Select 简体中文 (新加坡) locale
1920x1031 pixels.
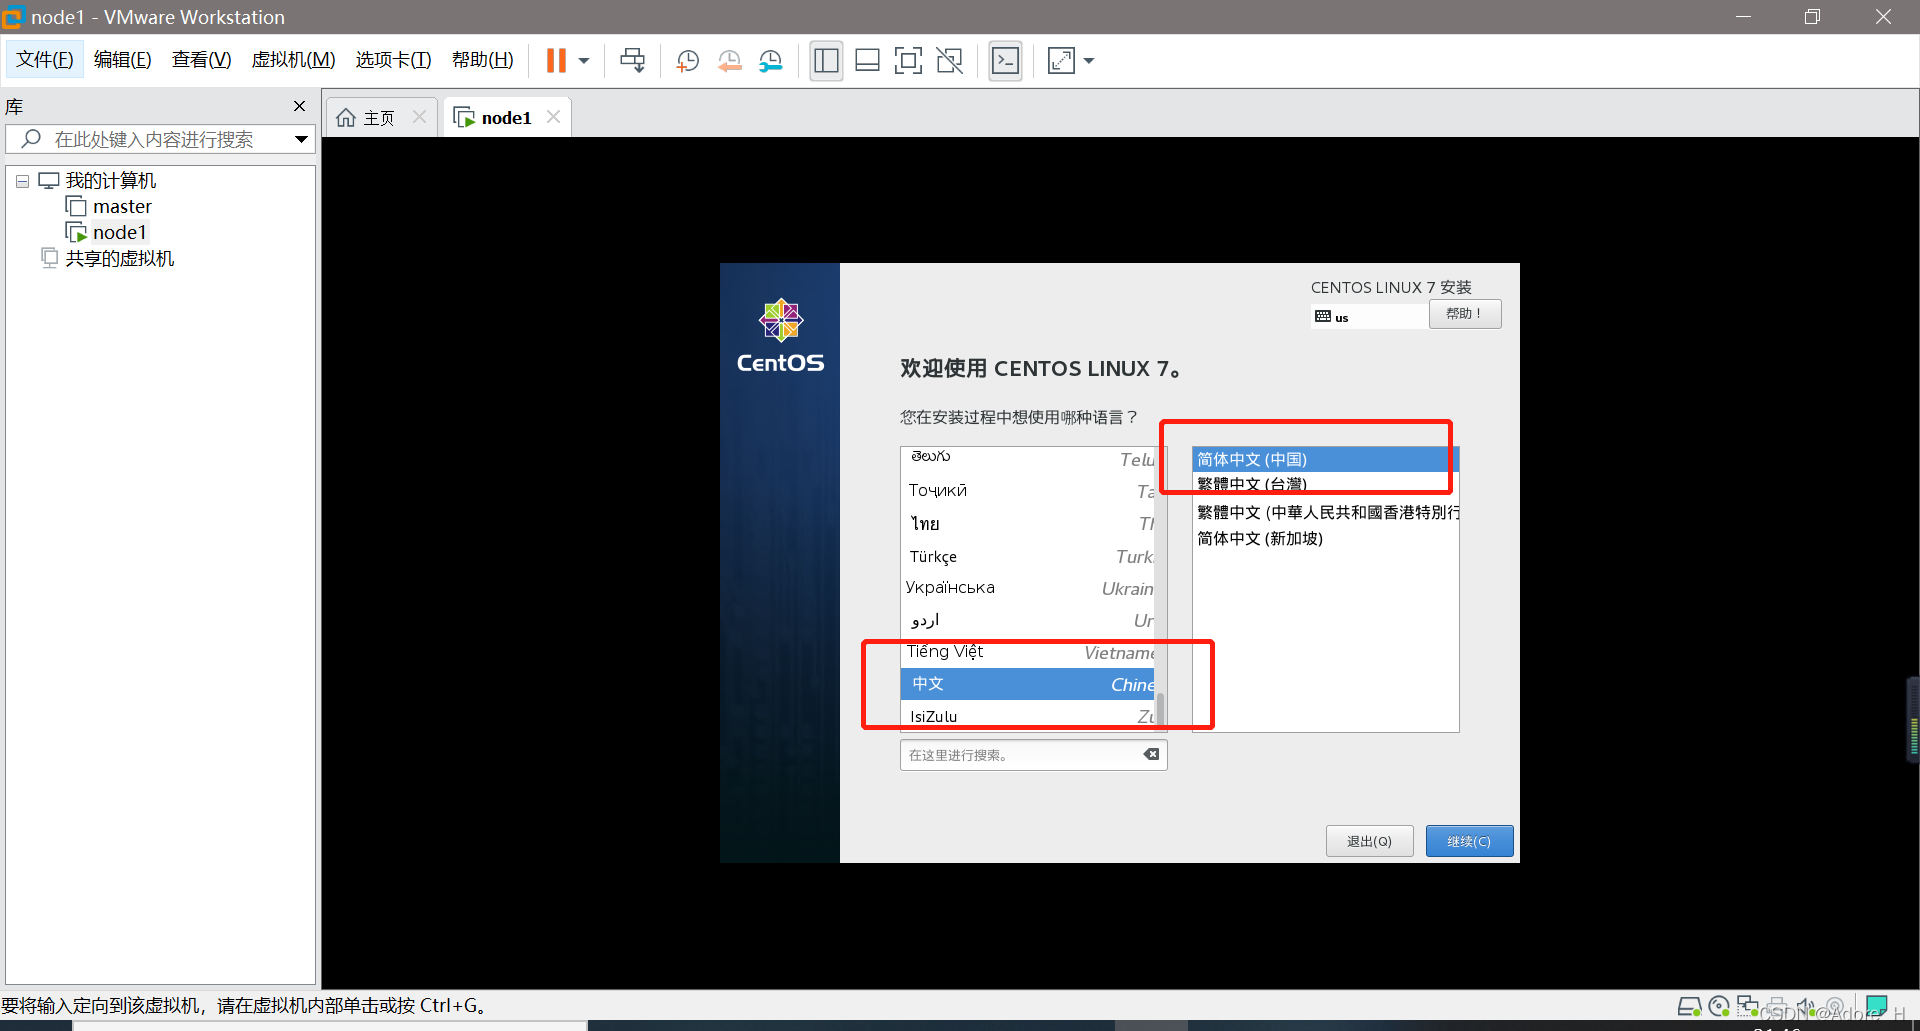[x=1326, y=538]
